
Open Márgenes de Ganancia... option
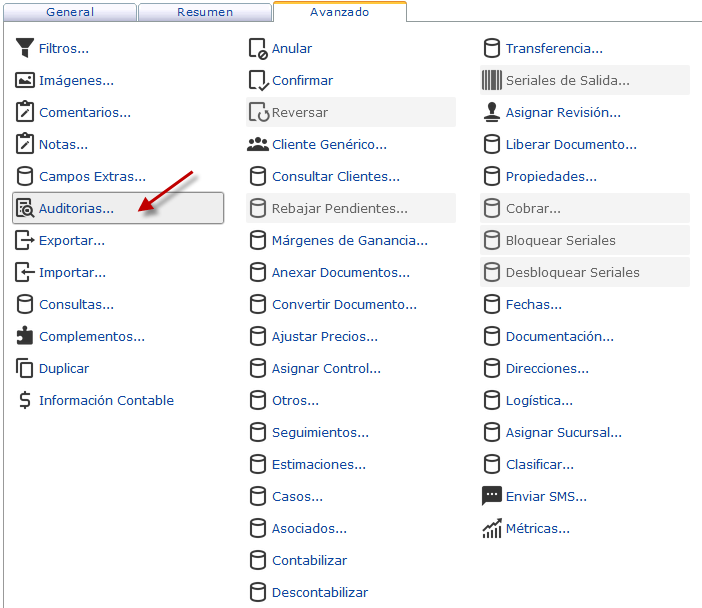(351, 240)
